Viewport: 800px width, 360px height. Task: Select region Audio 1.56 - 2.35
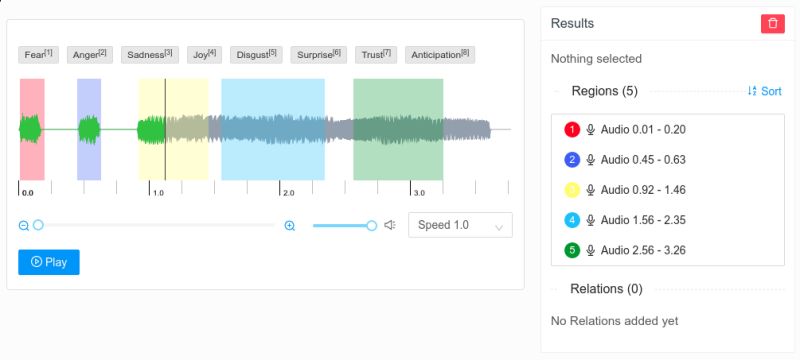668,220
